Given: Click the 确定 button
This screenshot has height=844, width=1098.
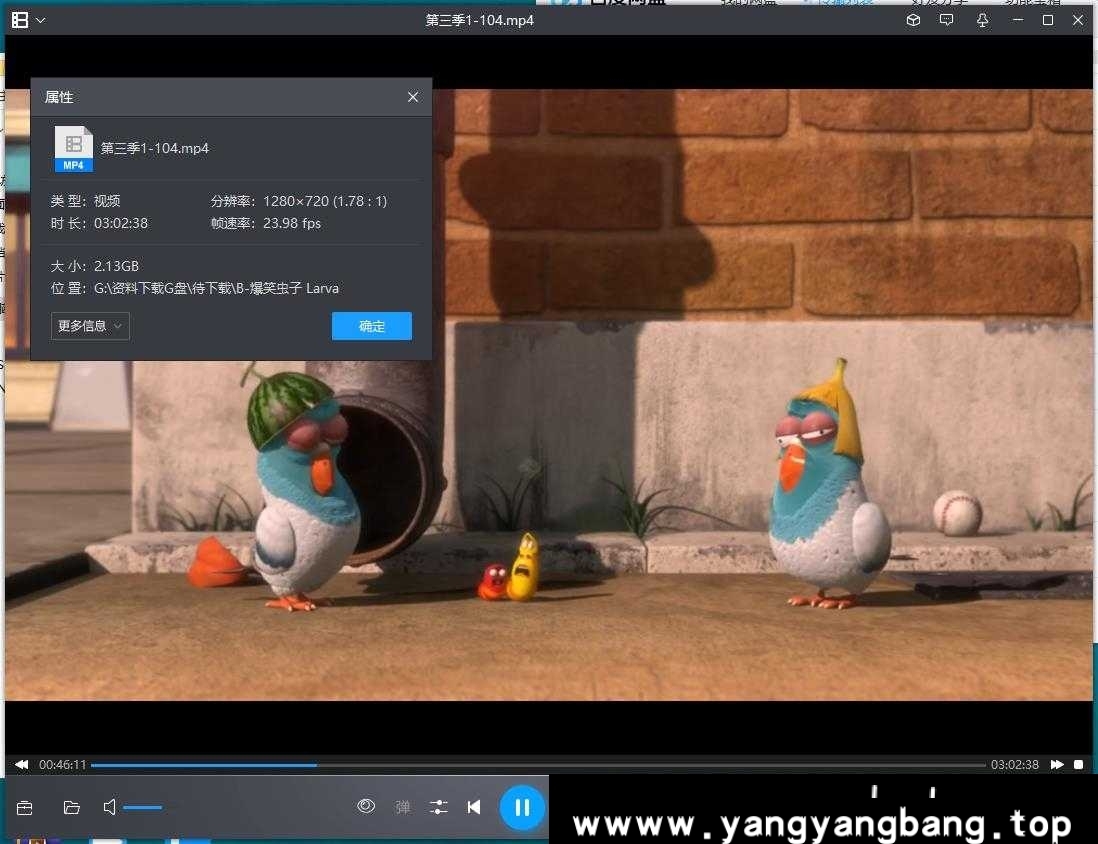Looking at the screenshot, I should coord(371,326).
